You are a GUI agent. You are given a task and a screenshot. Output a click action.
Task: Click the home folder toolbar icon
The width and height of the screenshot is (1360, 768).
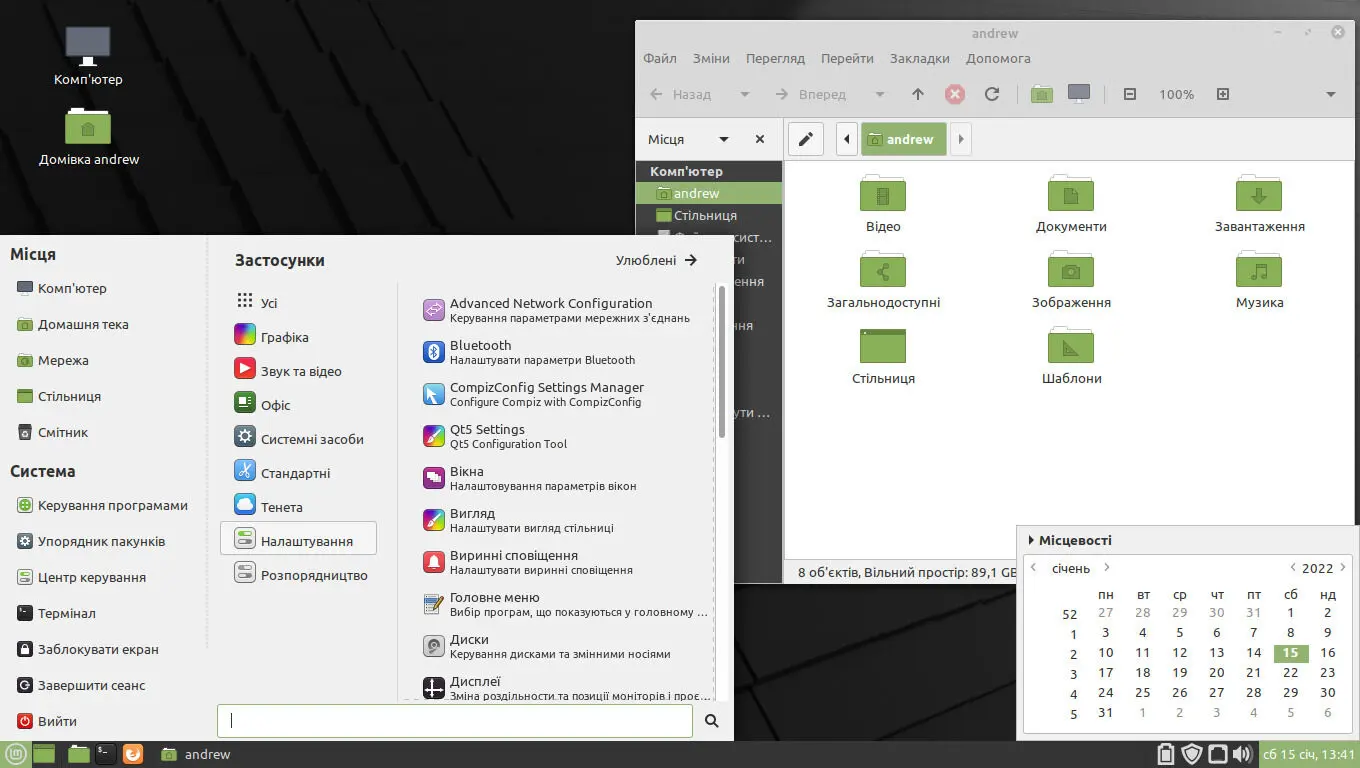[x=1042, y=94]
